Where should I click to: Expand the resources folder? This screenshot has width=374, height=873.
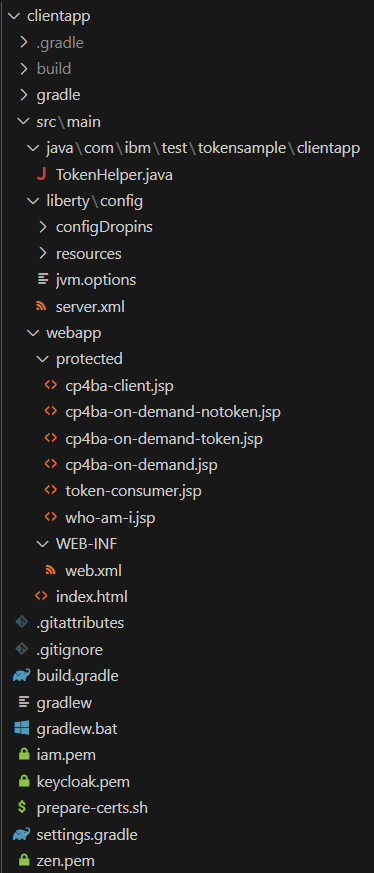(42, 253)
